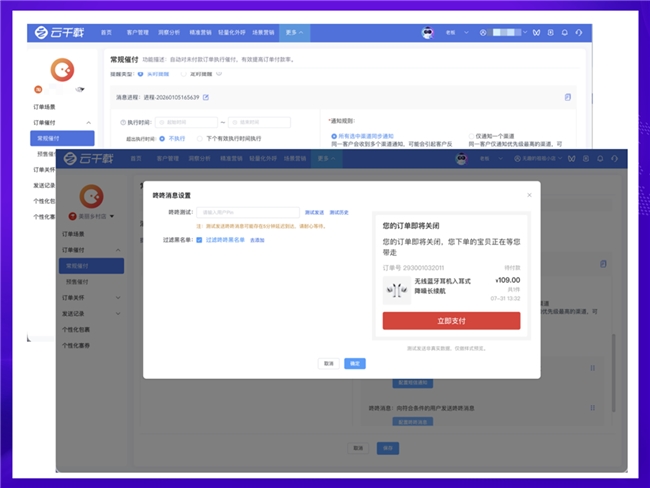The image size is (650, 488).
Task: Select the 不执行 radio option
Action: 162,138
